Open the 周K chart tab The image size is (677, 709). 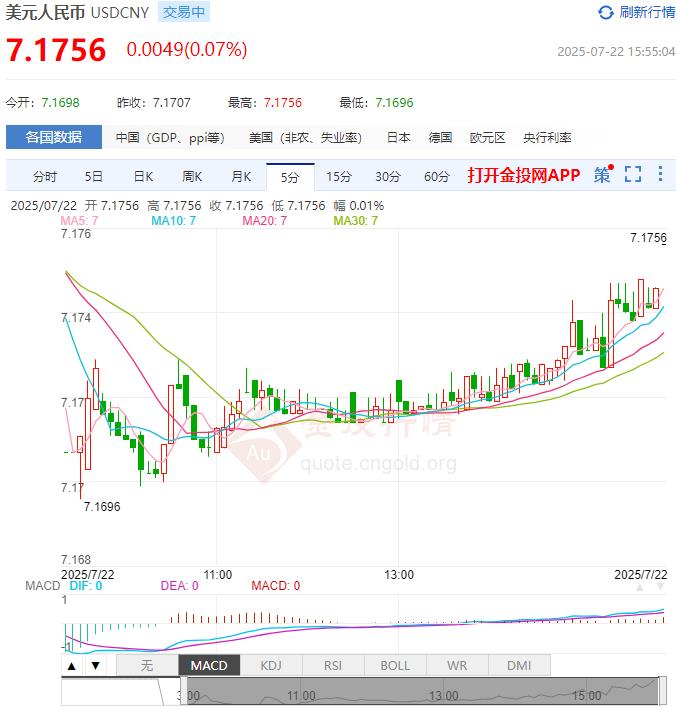tap(192, 176)
